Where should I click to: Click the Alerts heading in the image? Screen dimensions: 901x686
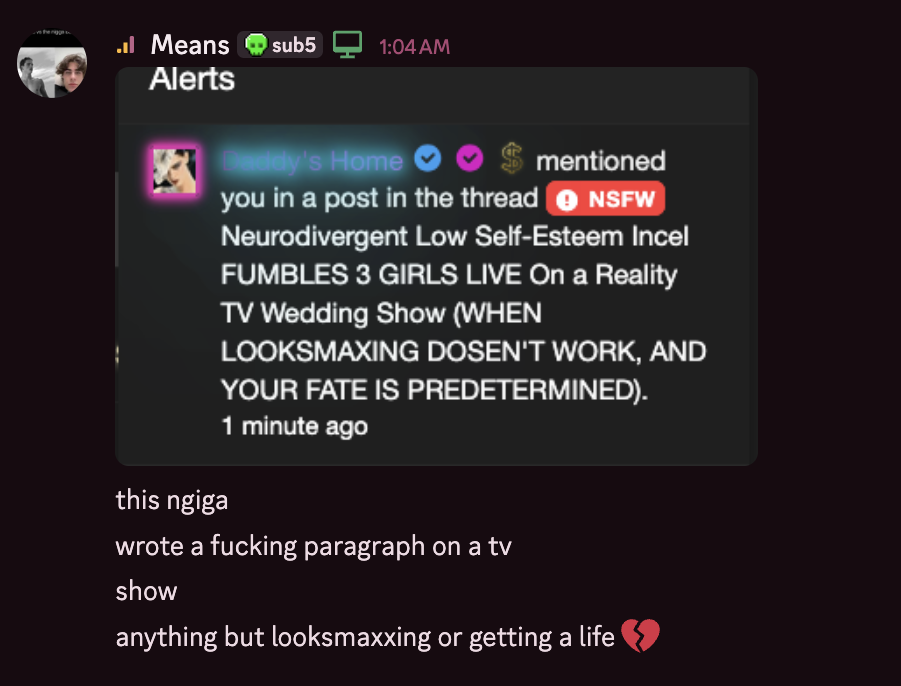click(x=192, y=79)
